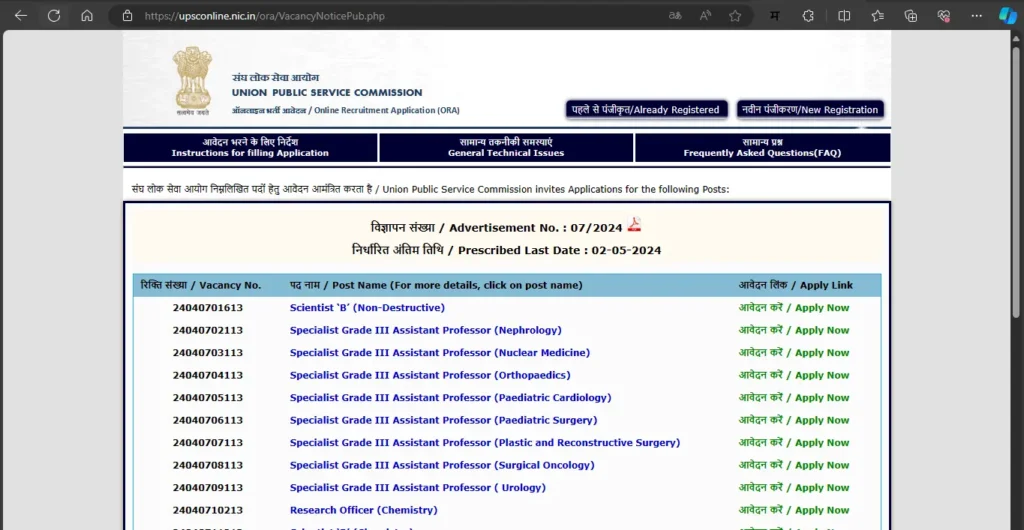Reload the page with the refresh icon
Screen dimensions: 1024x530
click(54, 16)
